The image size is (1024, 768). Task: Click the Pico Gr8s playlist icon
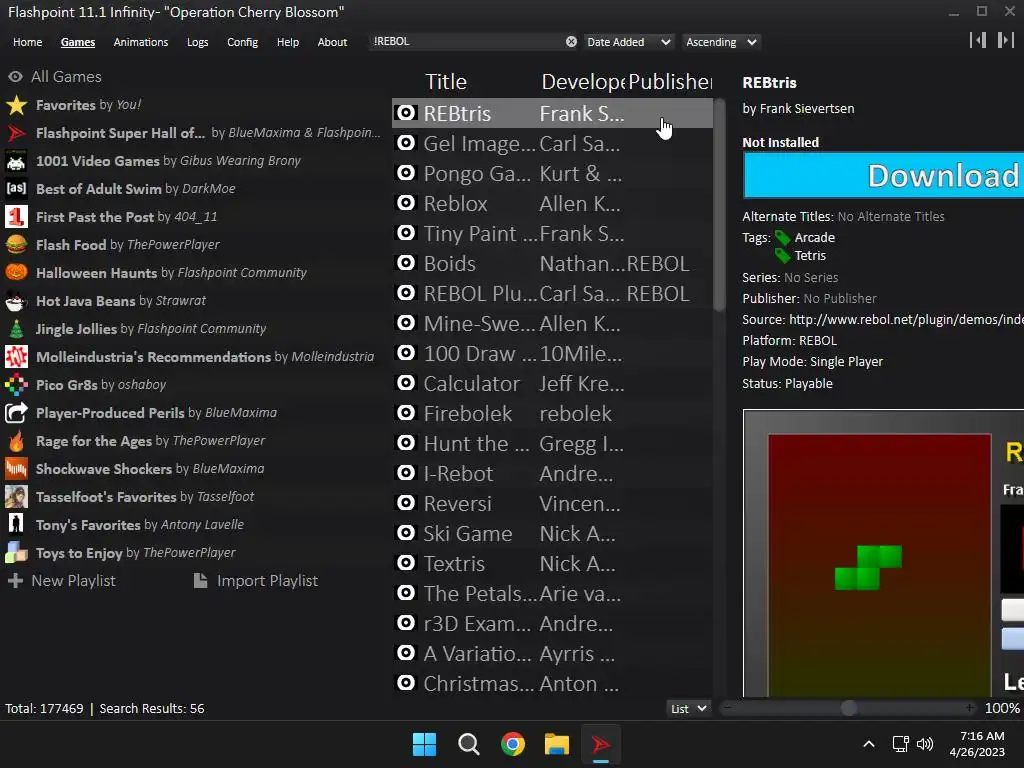[16, 385]
